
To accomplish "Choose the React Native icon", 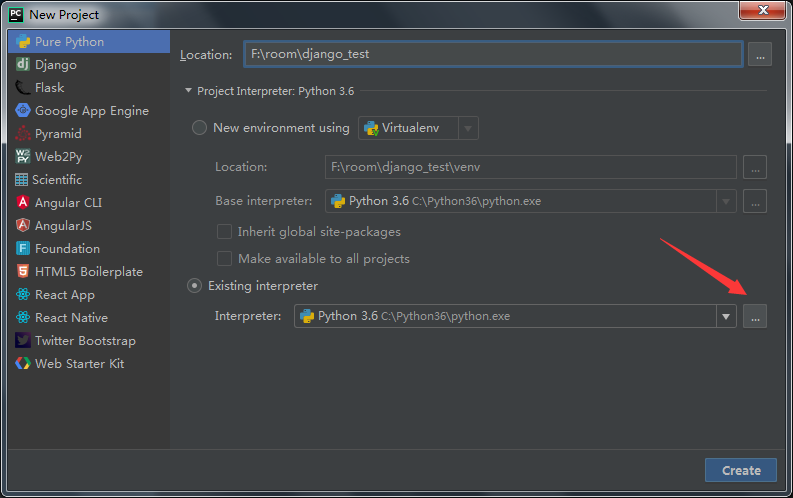I will point(23,318).
